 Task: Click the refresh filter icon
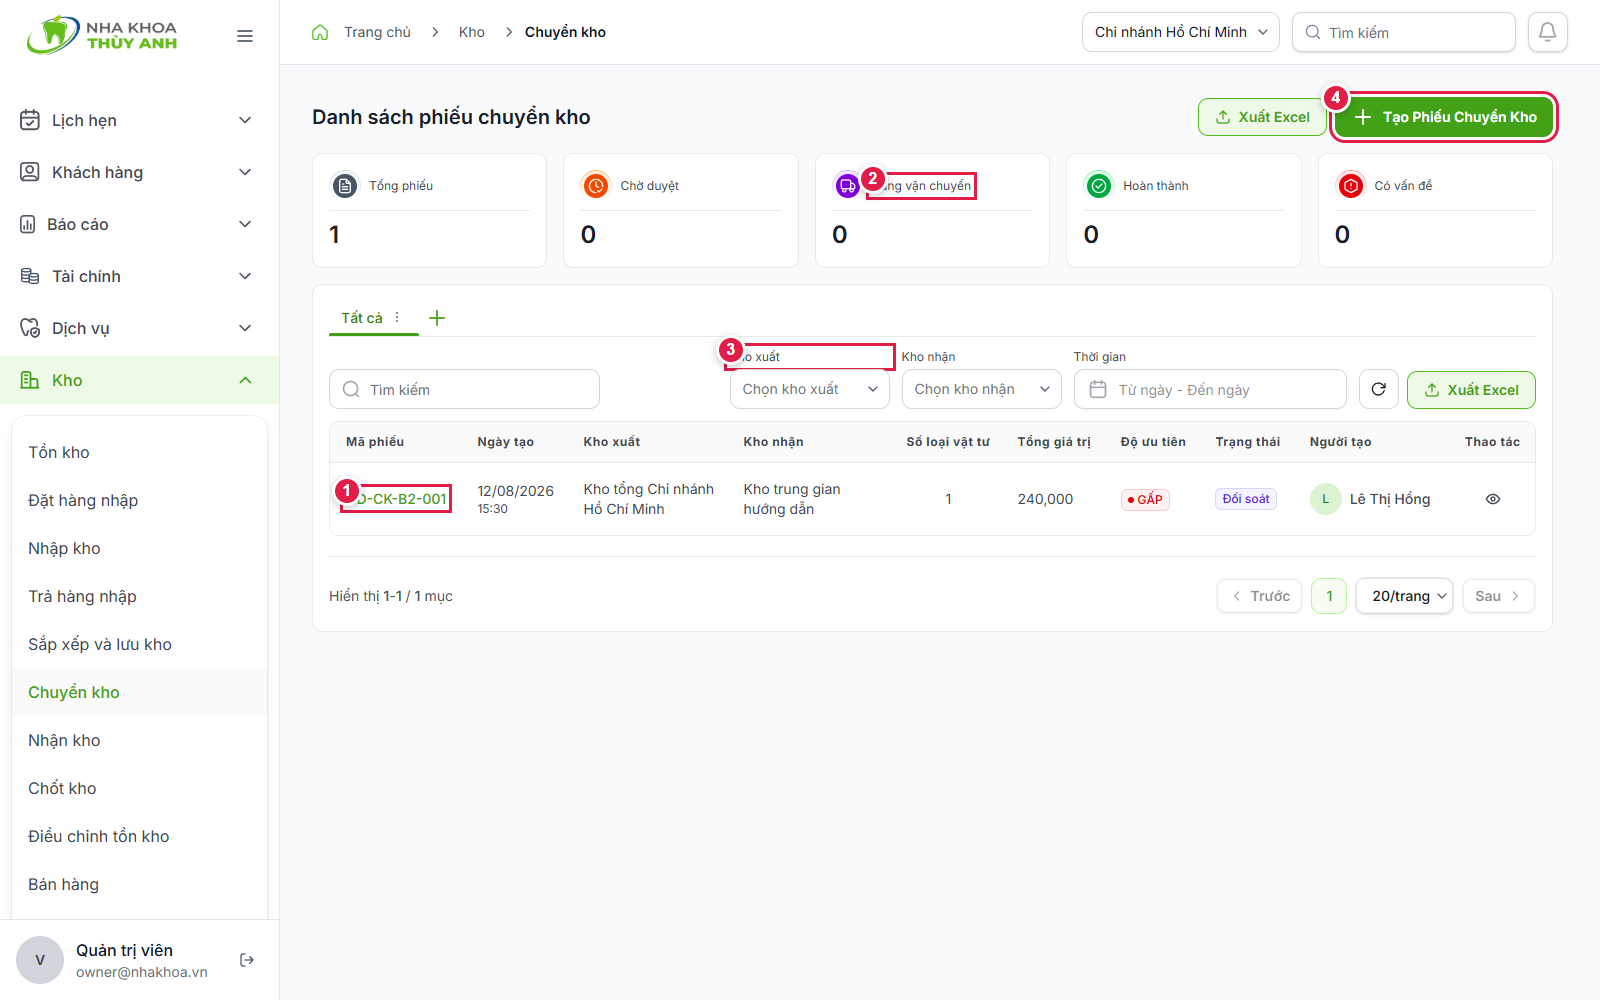tap(1378, 389)
